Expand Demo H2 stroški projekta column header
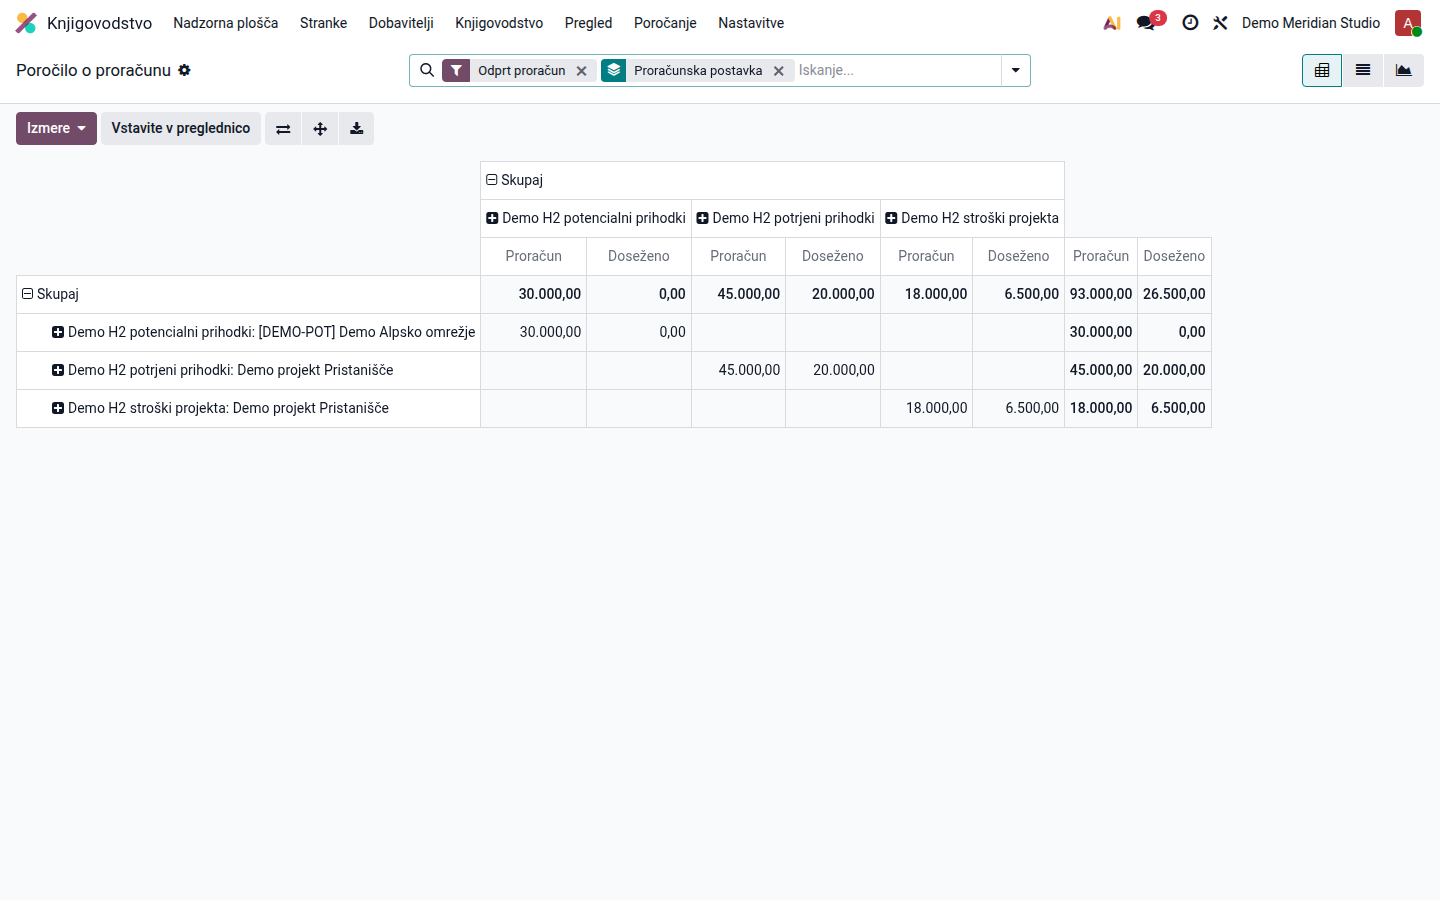Viewport: 1440px width, 900px height. pyautogui.click(x=972, y=218)
